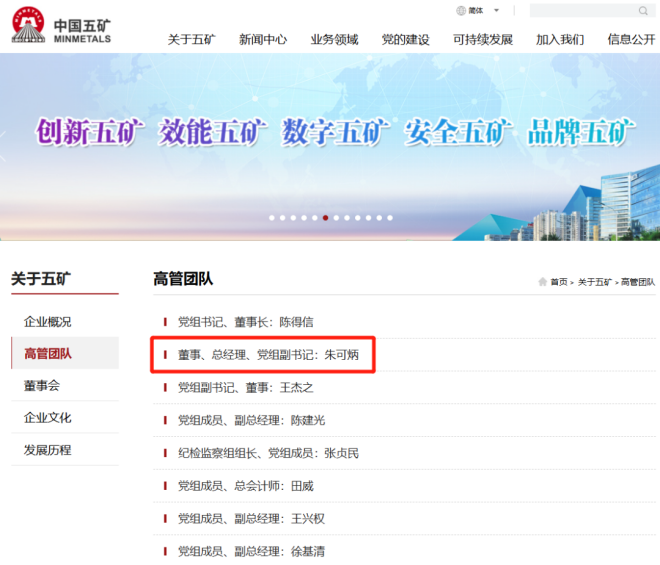660x565 pixels.
Task: Click the home icon in breadcrumb
Action: click(542, 282)
